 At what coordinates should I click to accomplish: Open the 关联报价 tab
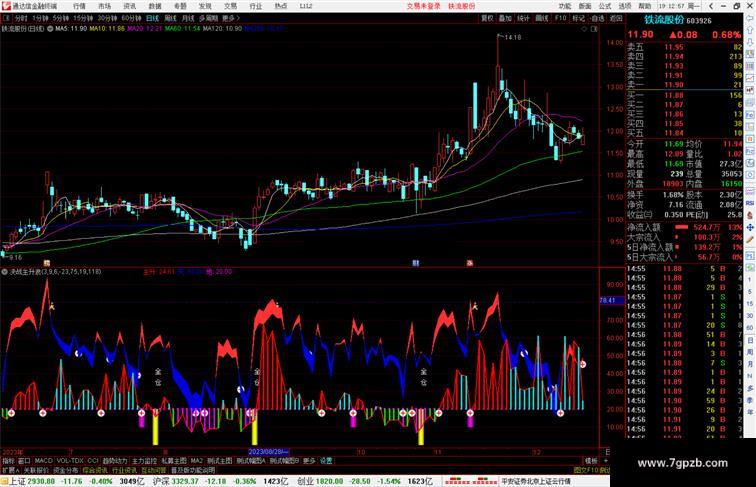click(x=36, y=470)
